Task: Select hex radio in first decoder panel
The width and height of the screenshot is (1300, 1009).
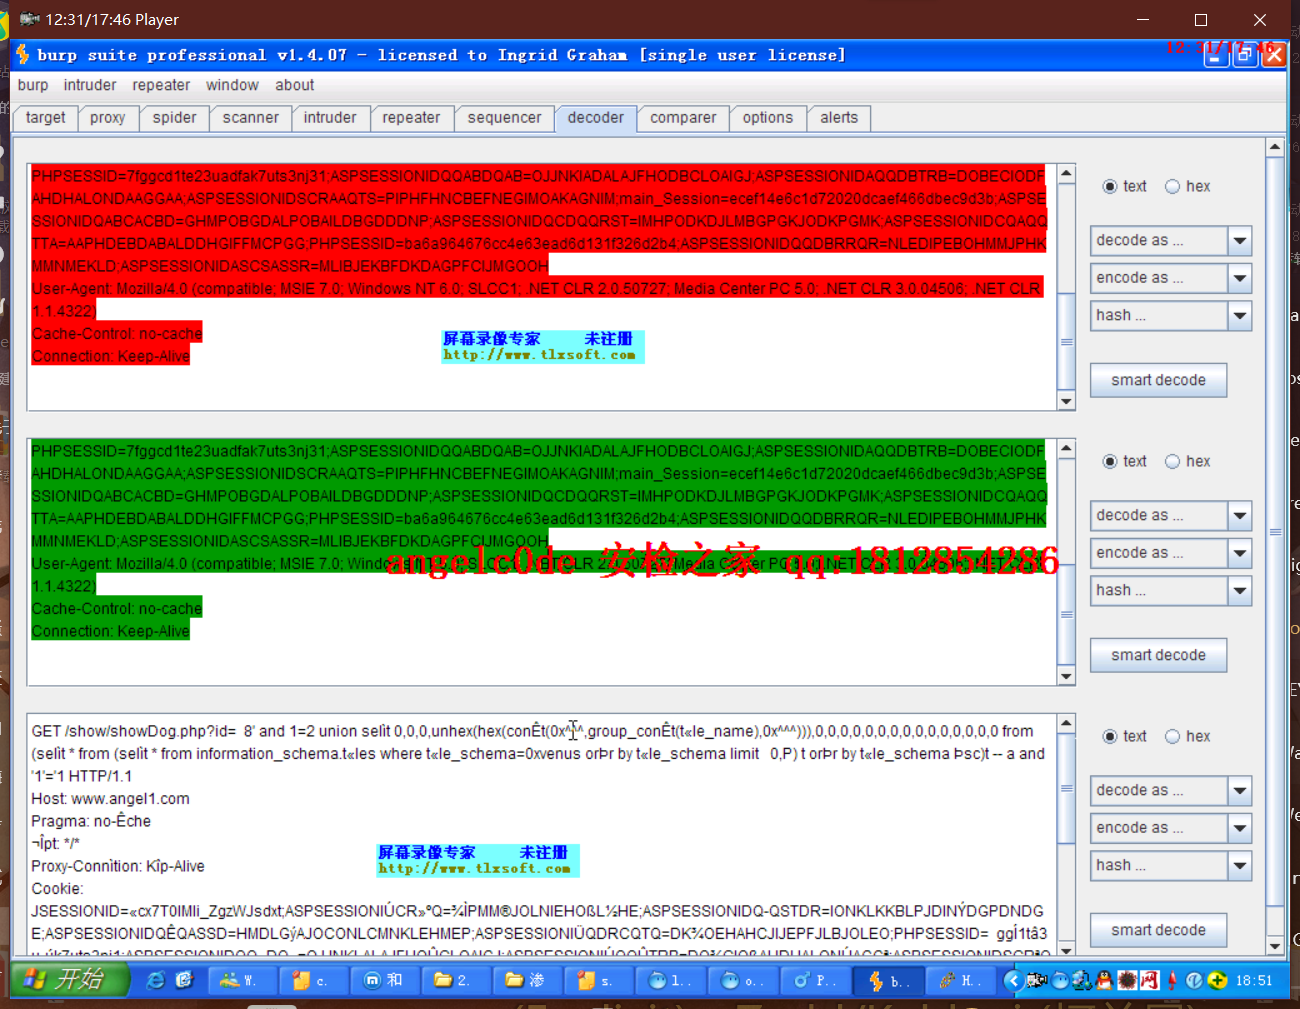Action: (1172, 186)
